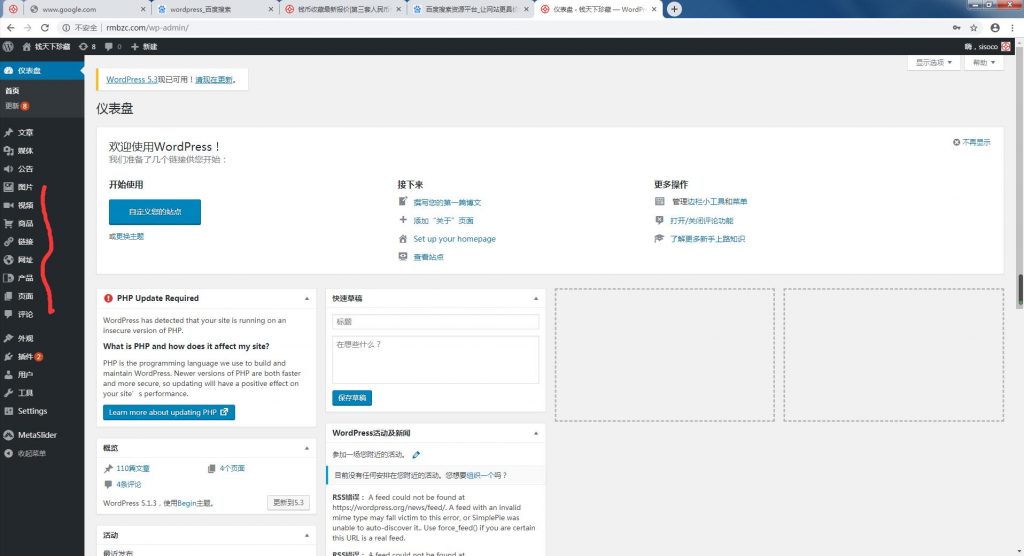This screenshot has width=1024, height=556.
Task: Click the 自定义您的站点 button
Action: pyautogui.click(x=155, y=212)
